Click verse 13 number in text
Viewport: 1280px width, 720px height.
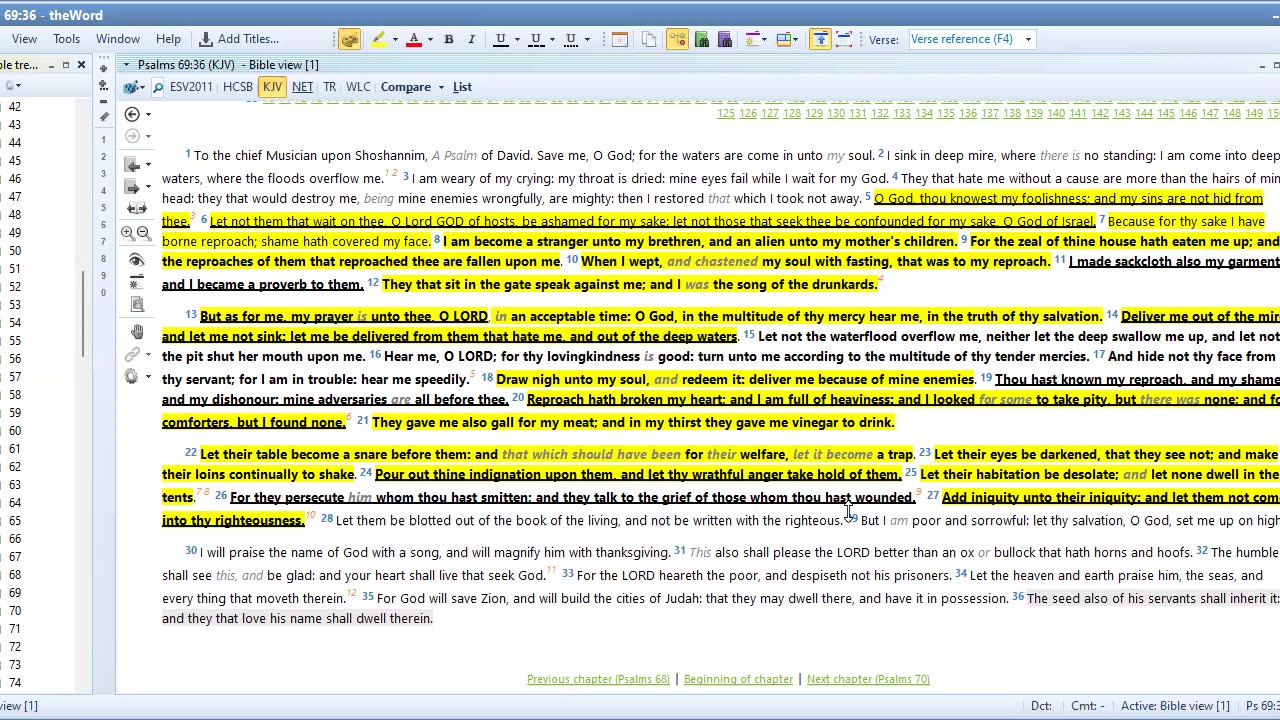190,315
